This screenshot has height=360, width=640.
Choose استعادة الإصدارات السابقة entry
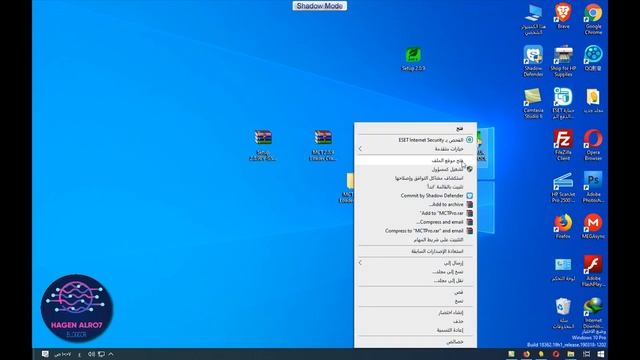416,251
